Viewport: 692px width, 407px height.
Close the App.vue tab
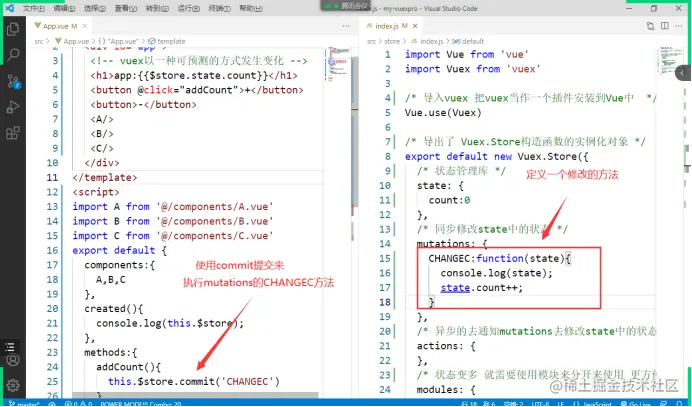click(x=84, y=26)
